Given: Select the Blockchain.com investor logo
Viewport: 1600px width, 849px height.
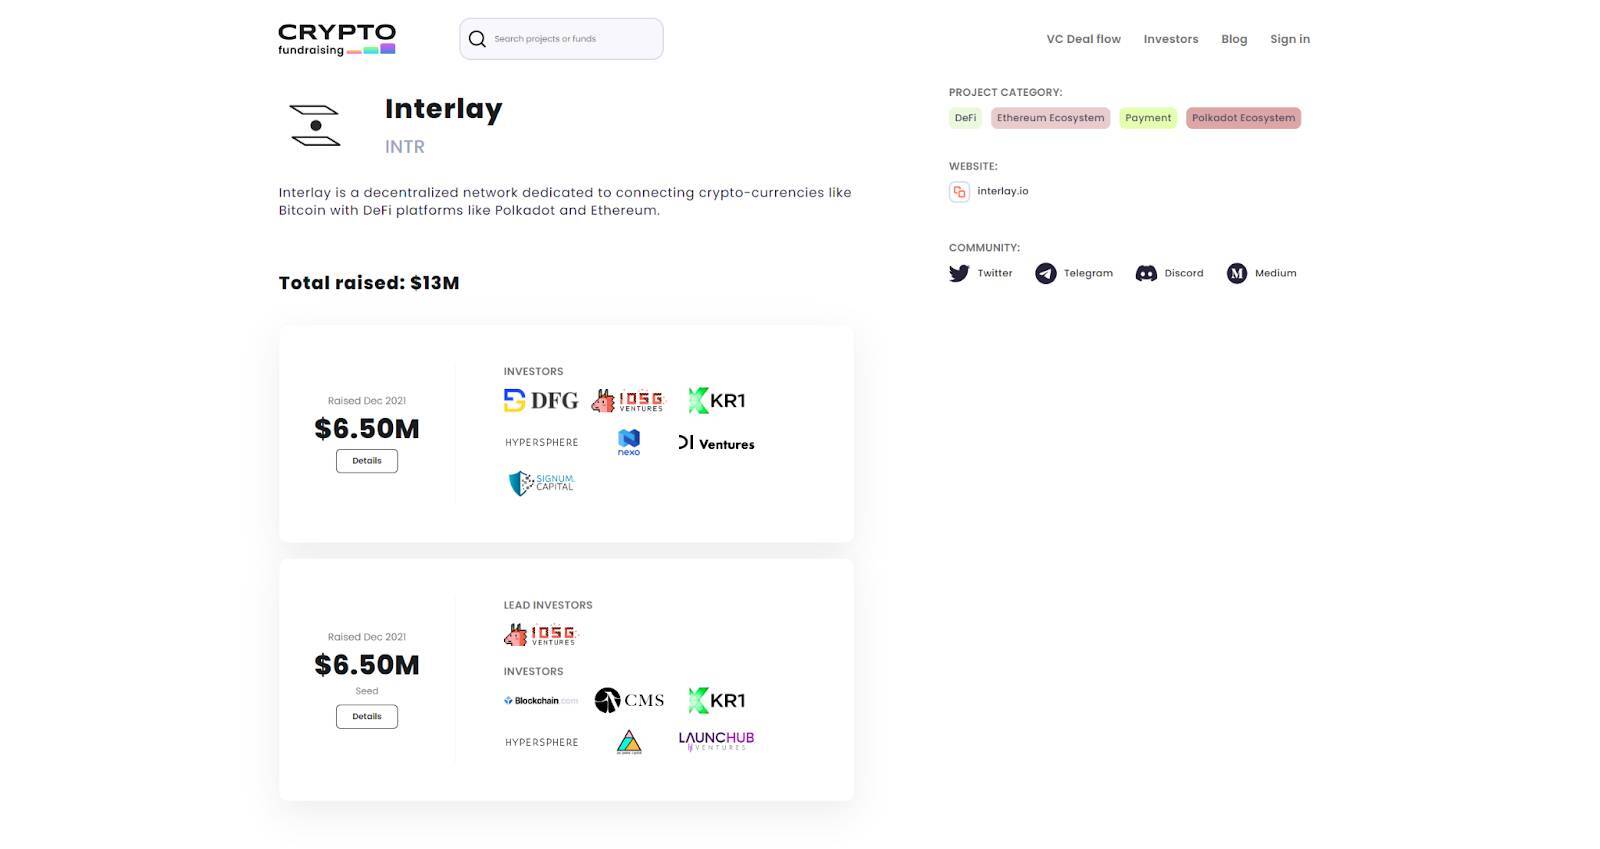Looking at the screenshot, I should 541,701.
